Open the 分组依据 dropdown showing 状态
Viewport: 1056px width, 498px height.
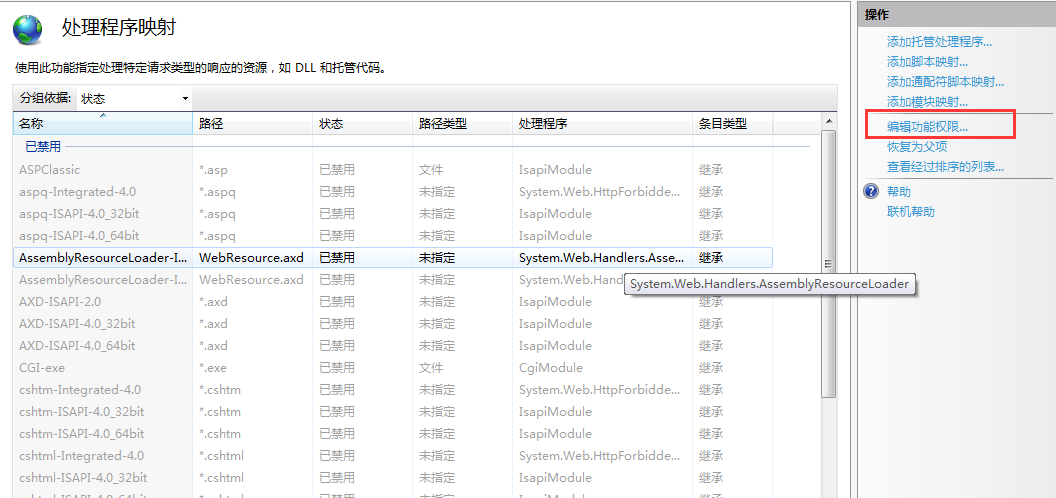134,98
